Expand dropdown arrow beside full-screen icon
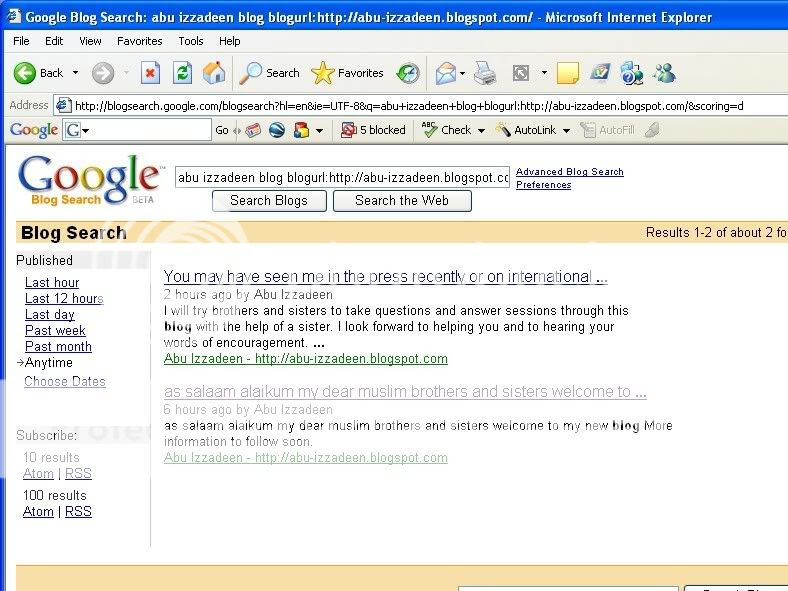Screen dimensions: 788x591 [x=544, y=73]
